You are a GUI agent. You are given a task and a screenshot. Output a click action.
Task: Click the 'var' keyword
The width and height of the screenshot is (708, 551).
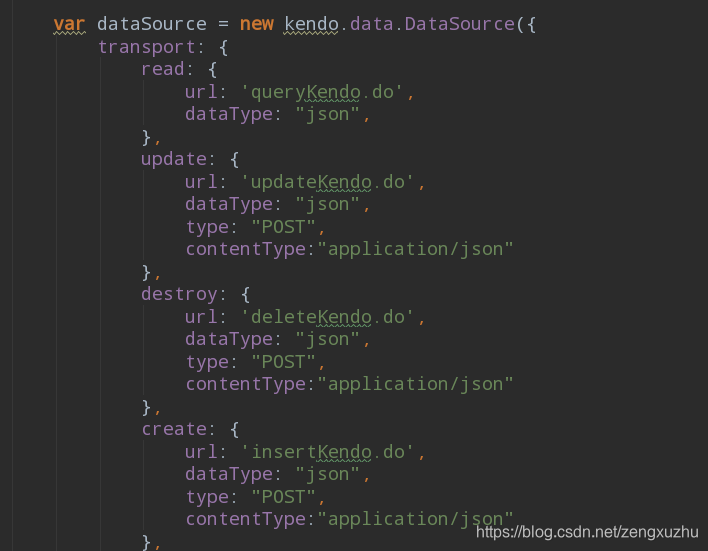pos(69,24)
